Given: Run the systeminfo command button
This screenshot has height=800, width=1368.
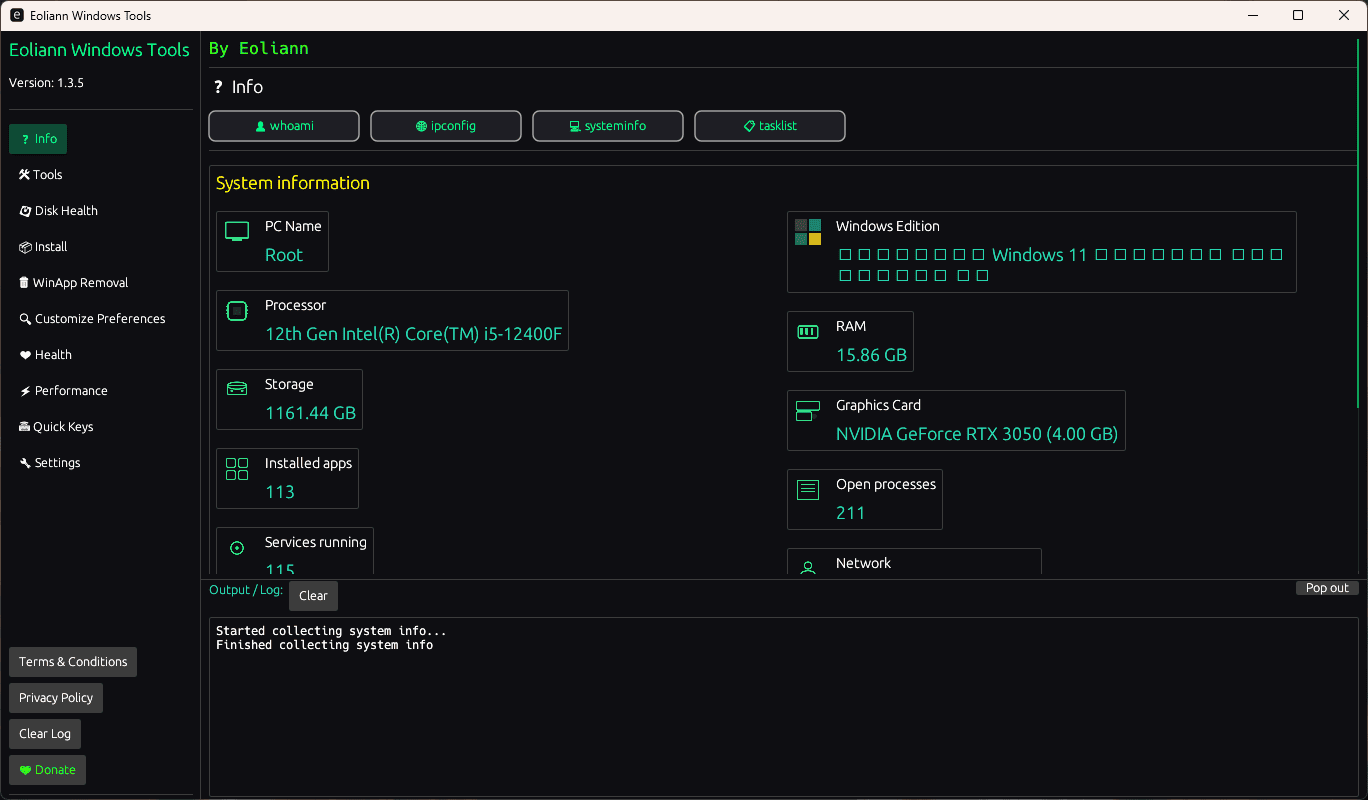Looking at the screenshot, I should tap(608, 126).
